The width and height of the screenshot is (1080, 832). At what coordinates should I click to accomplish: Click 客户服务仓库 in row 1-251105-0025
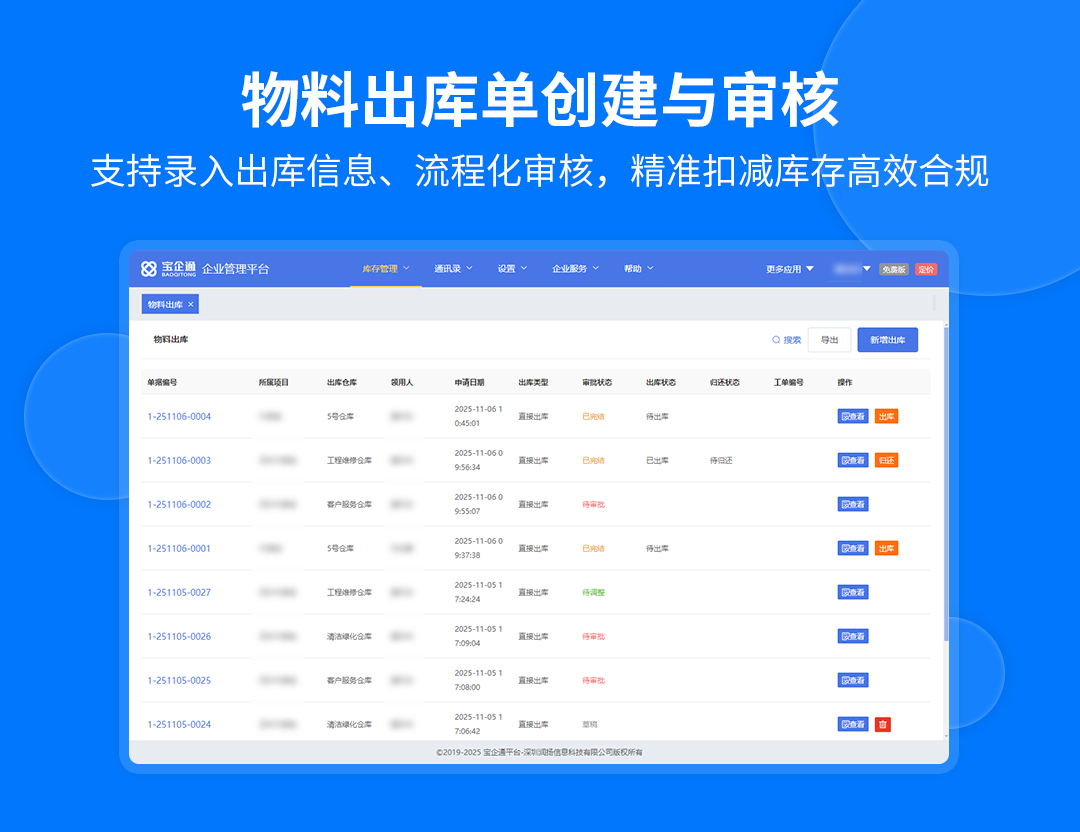349,681
